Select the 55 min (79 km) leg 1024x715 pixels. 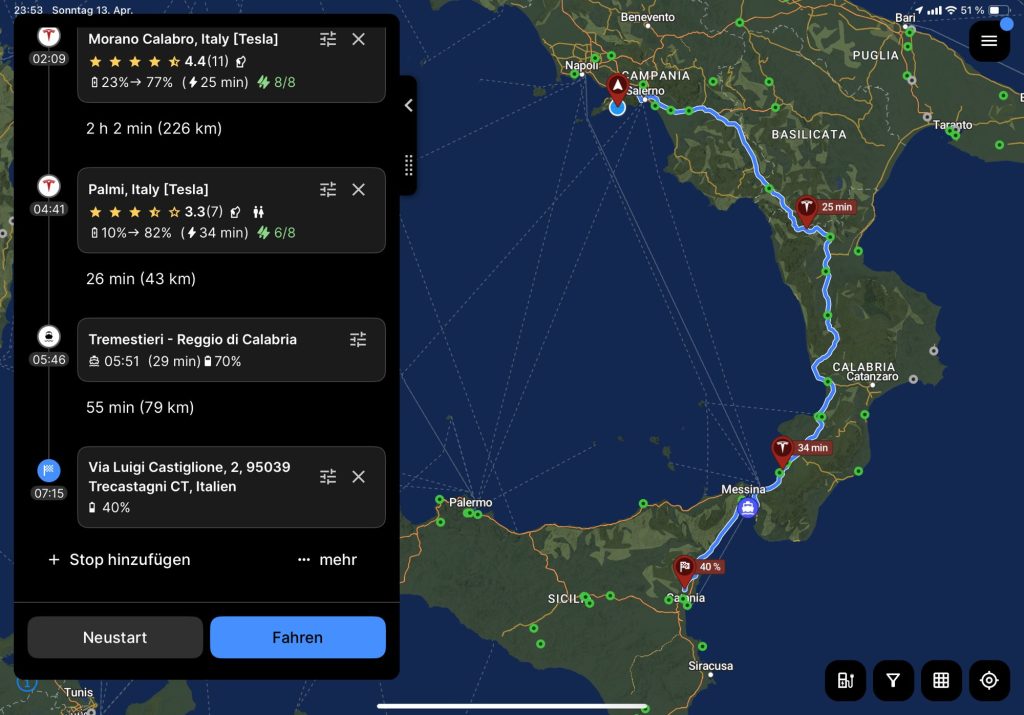(140, 407)
